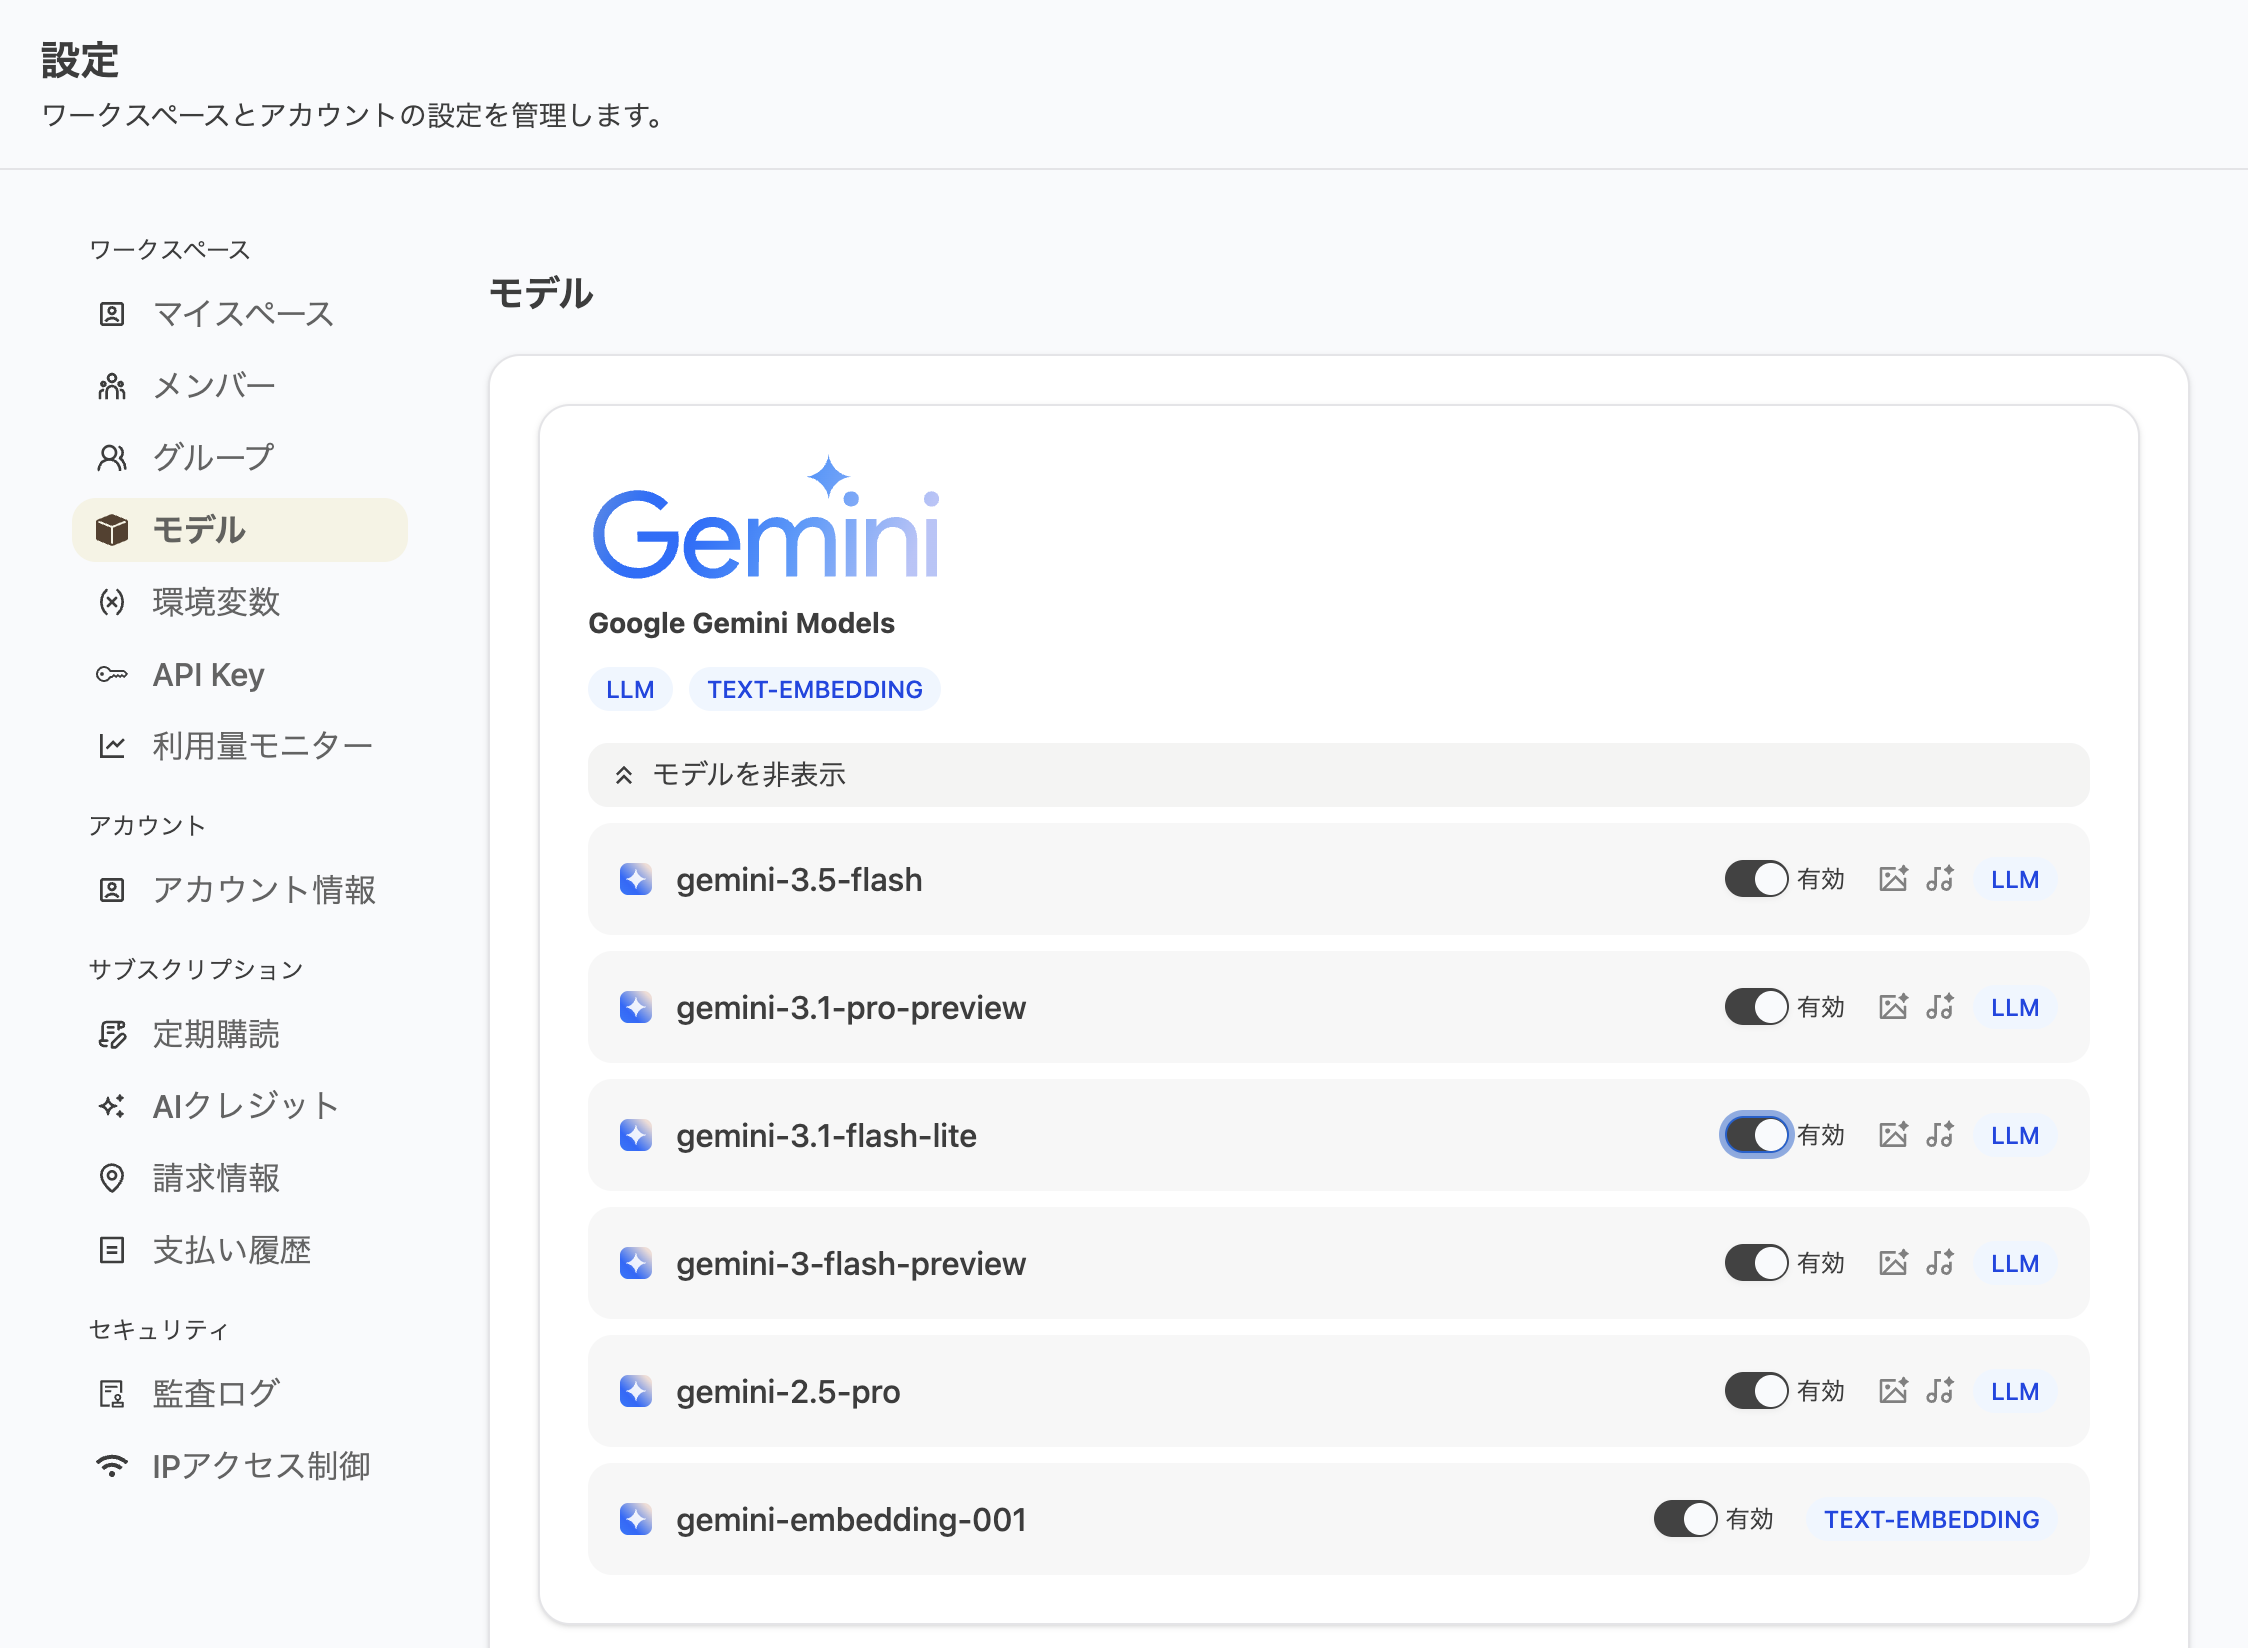Switch off gemini-3-flash-preview model

pos(1756,1263)
